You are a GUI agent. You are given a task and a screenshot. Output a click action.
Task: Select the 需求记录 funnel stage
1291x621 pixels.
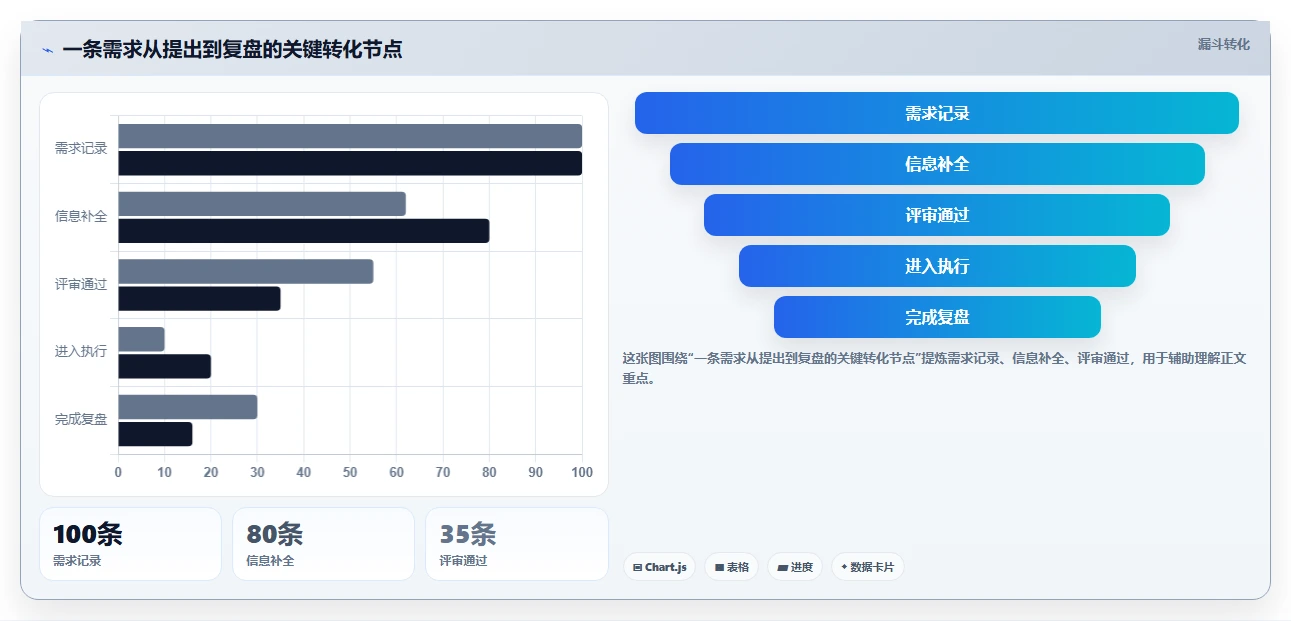pos(937,113)
